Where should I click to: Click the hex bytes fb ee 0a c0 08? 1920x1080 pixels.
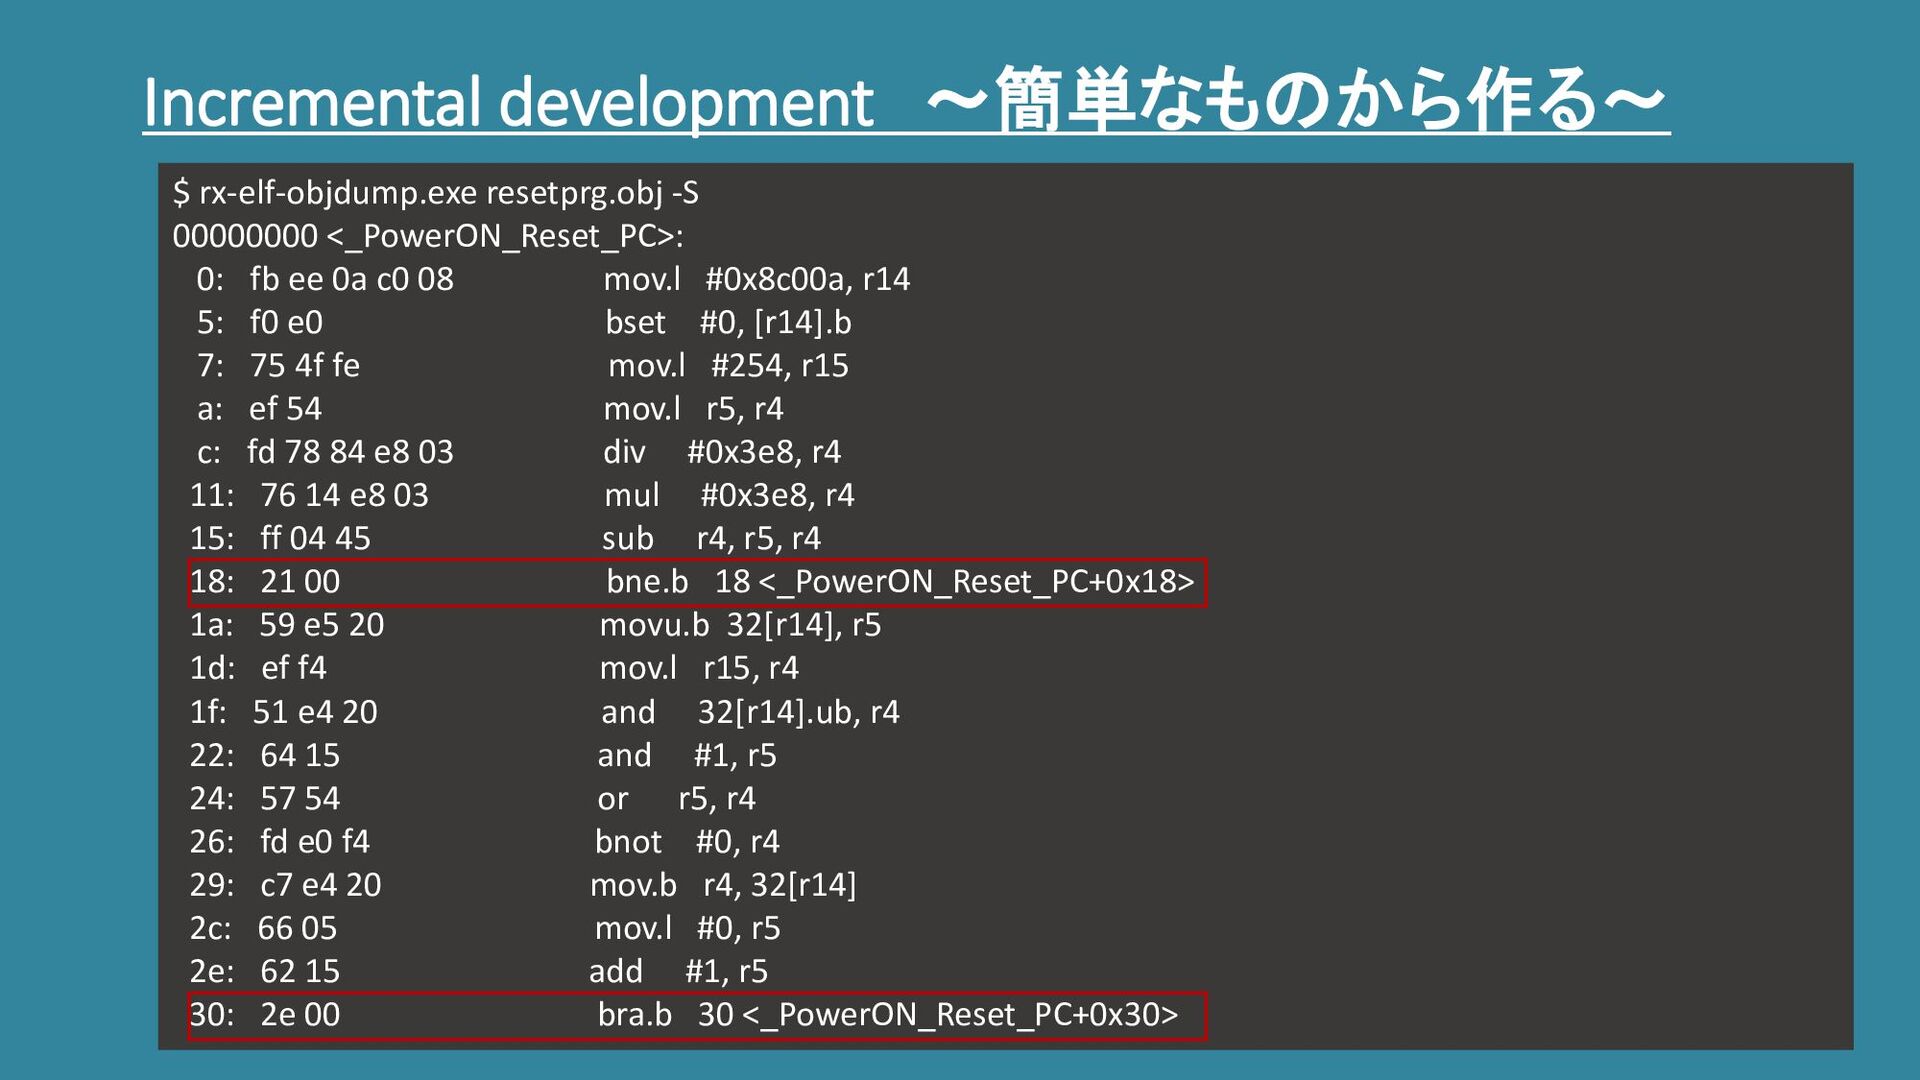tap(351, 279)
